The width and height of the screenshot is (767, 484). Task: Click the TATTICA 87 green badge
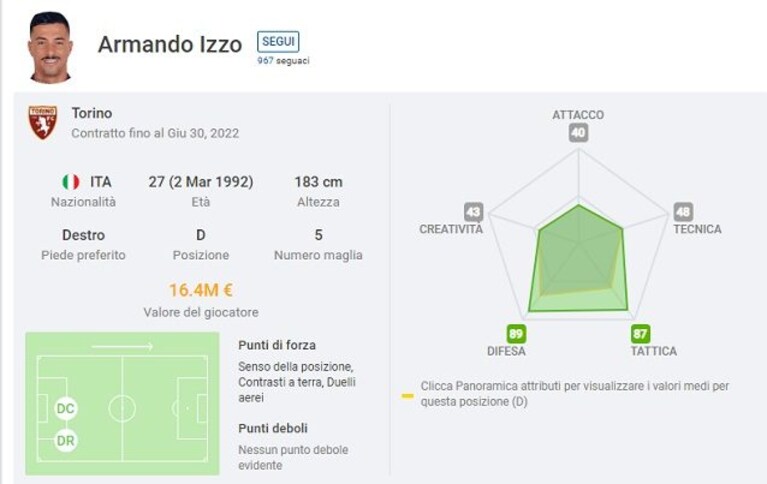coord(640,334)
